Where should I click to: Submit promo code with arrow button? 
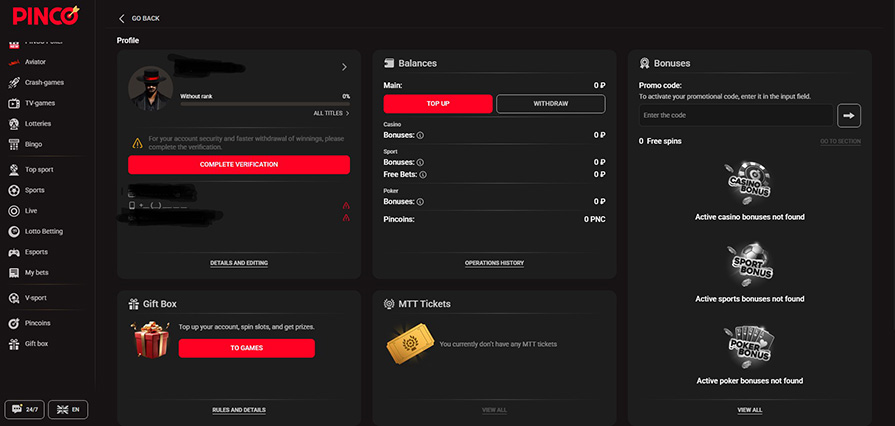coord(849,115)
